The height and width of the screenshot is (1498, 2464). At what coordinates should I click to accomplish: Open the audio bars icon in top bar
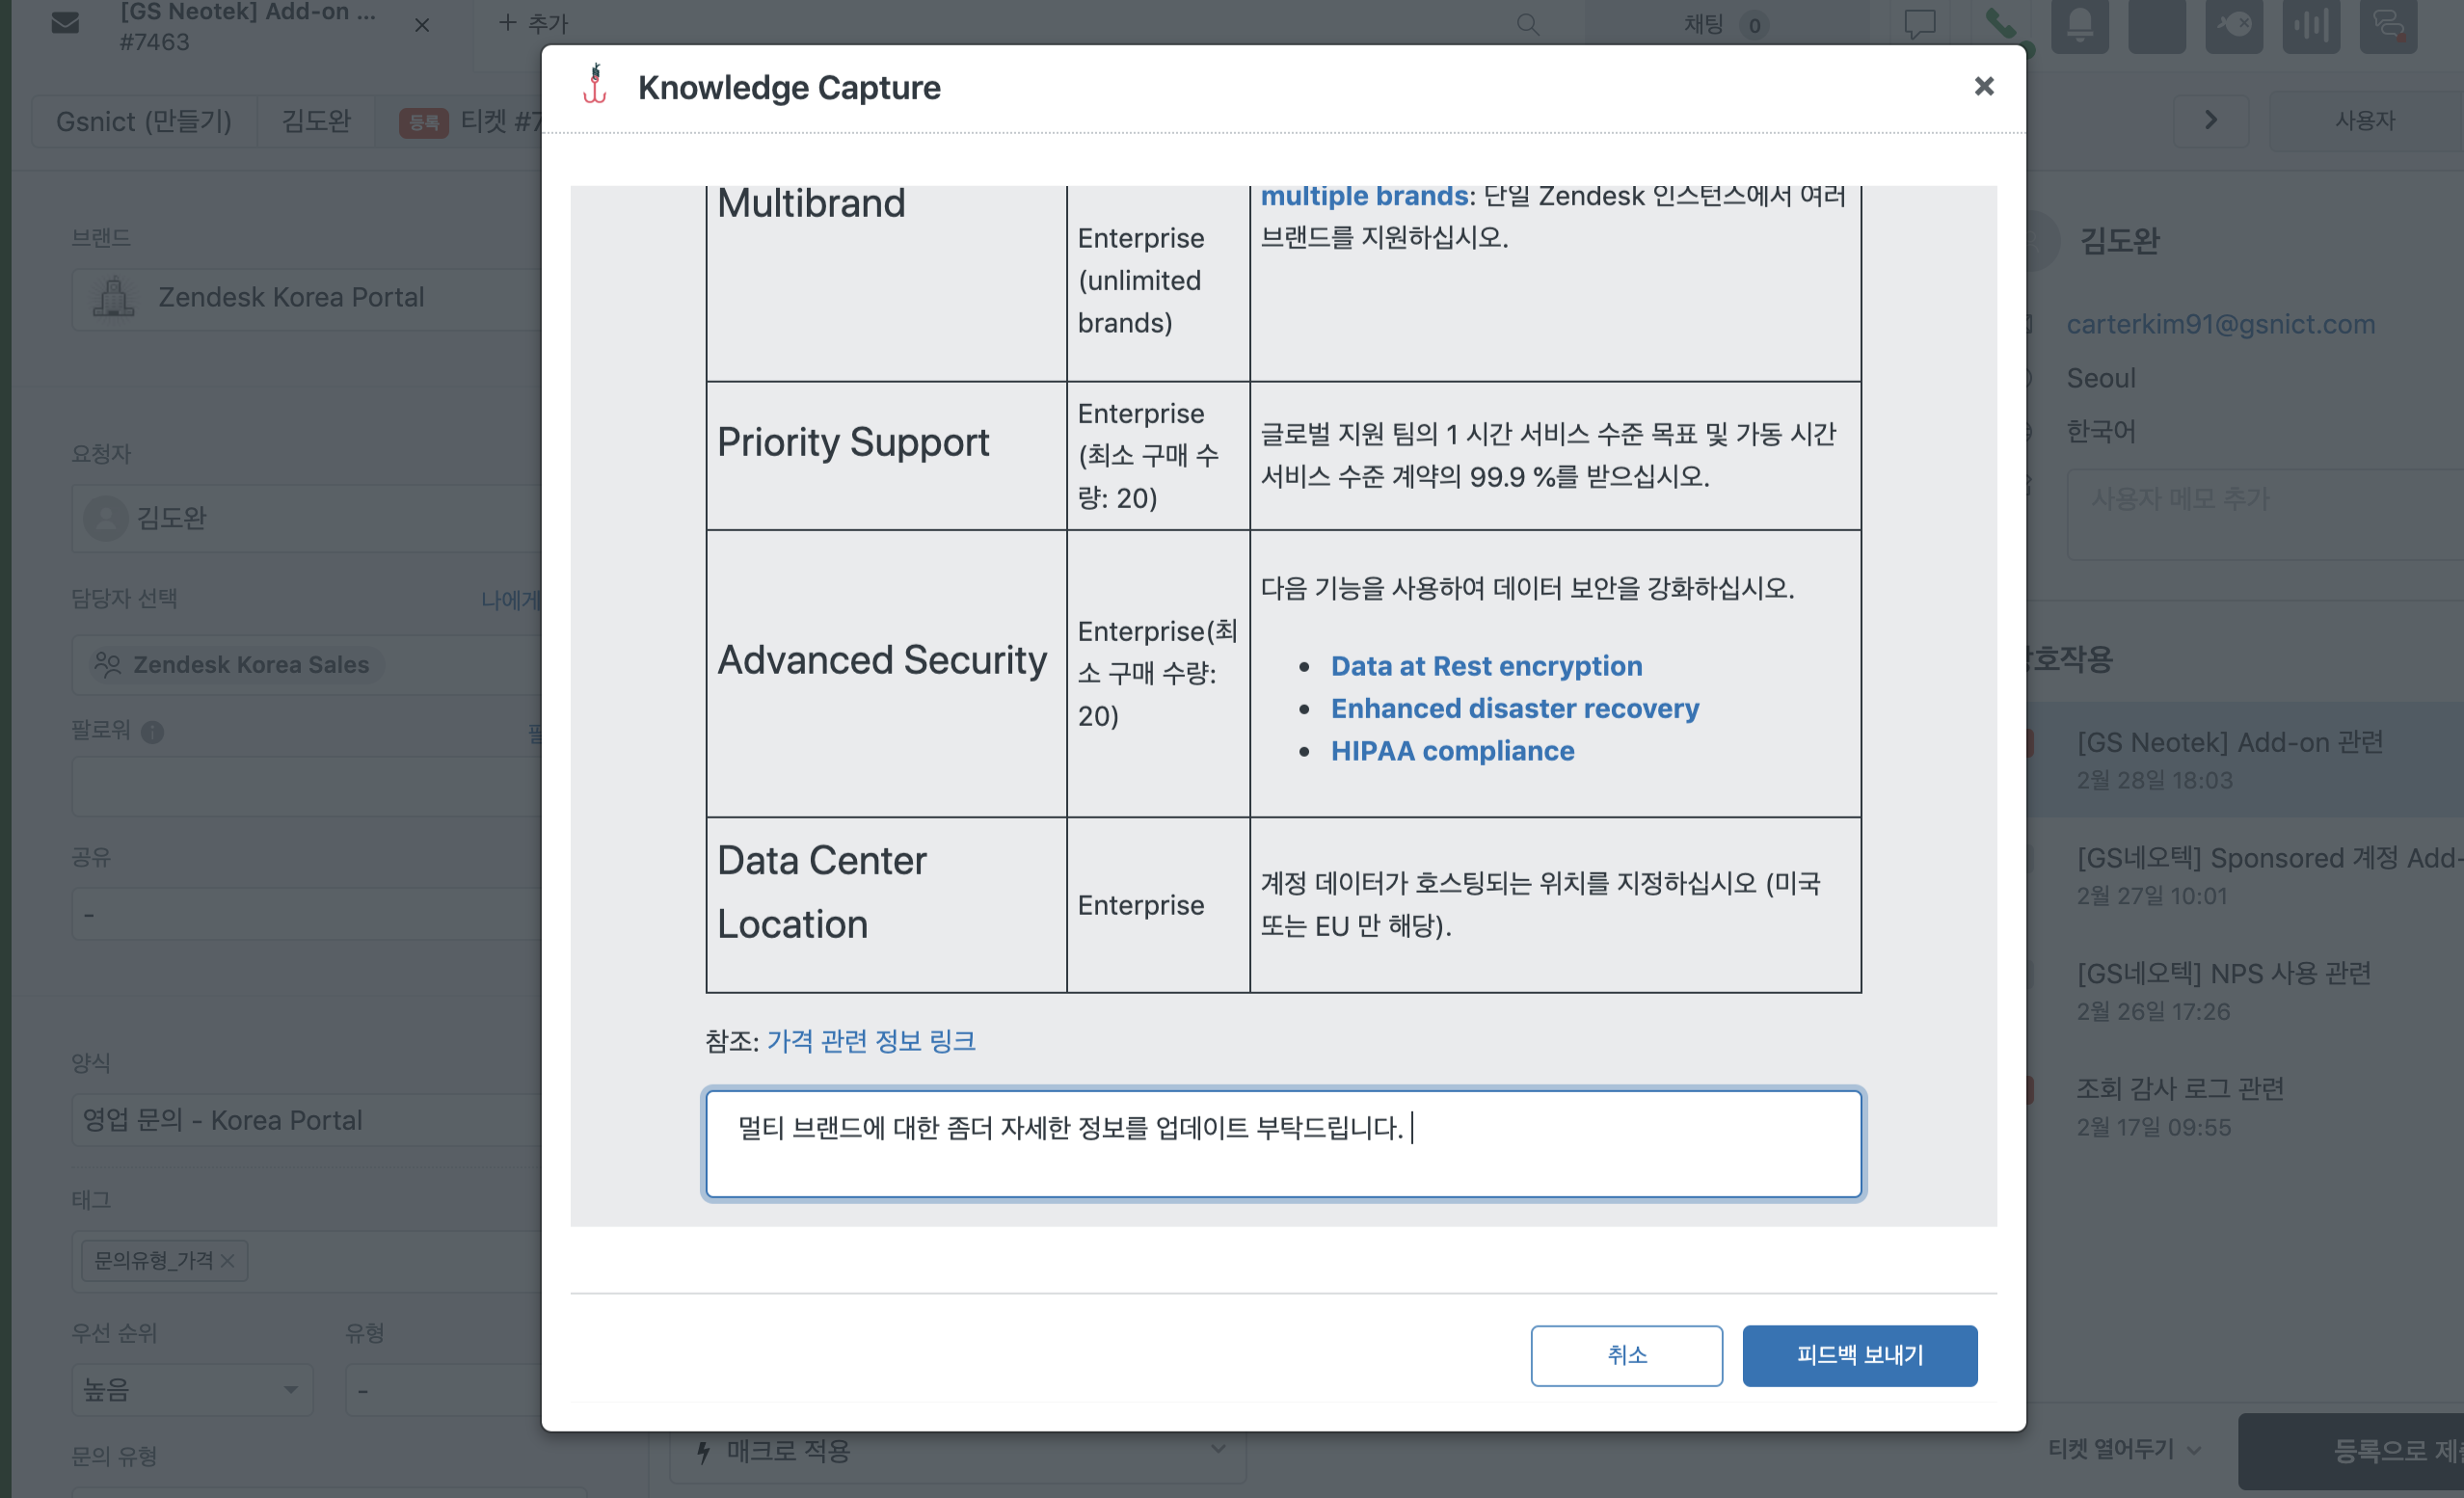click(2310, 24)
